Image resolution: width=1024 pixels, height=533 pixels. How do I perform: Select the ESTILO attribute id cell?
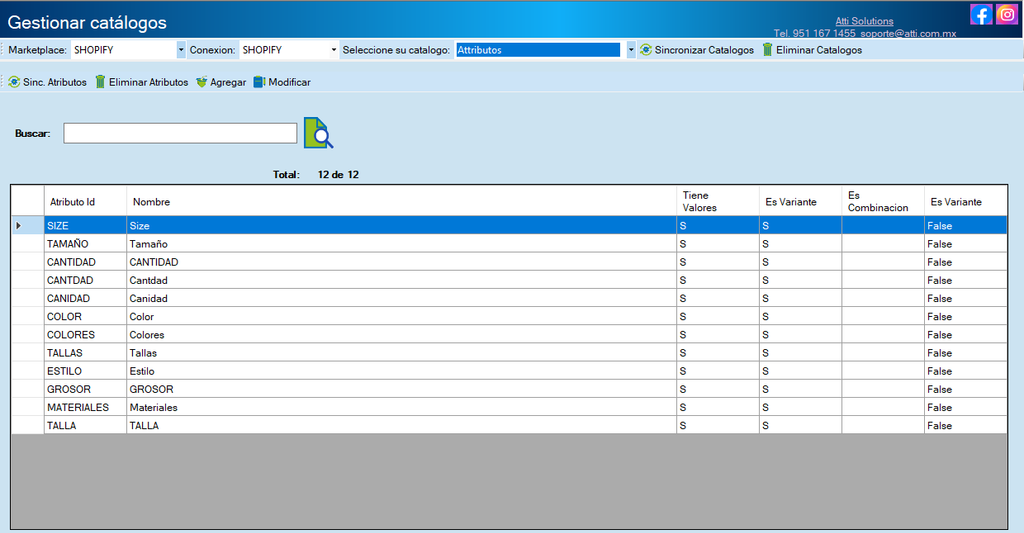pos(85,371)
